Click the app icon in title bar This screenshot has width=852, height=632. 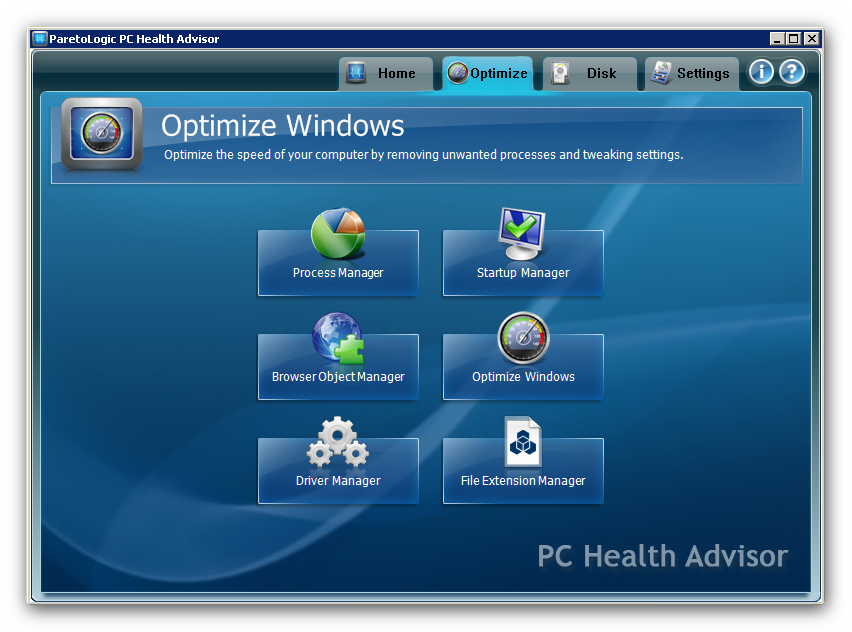(x=40, y=39)
